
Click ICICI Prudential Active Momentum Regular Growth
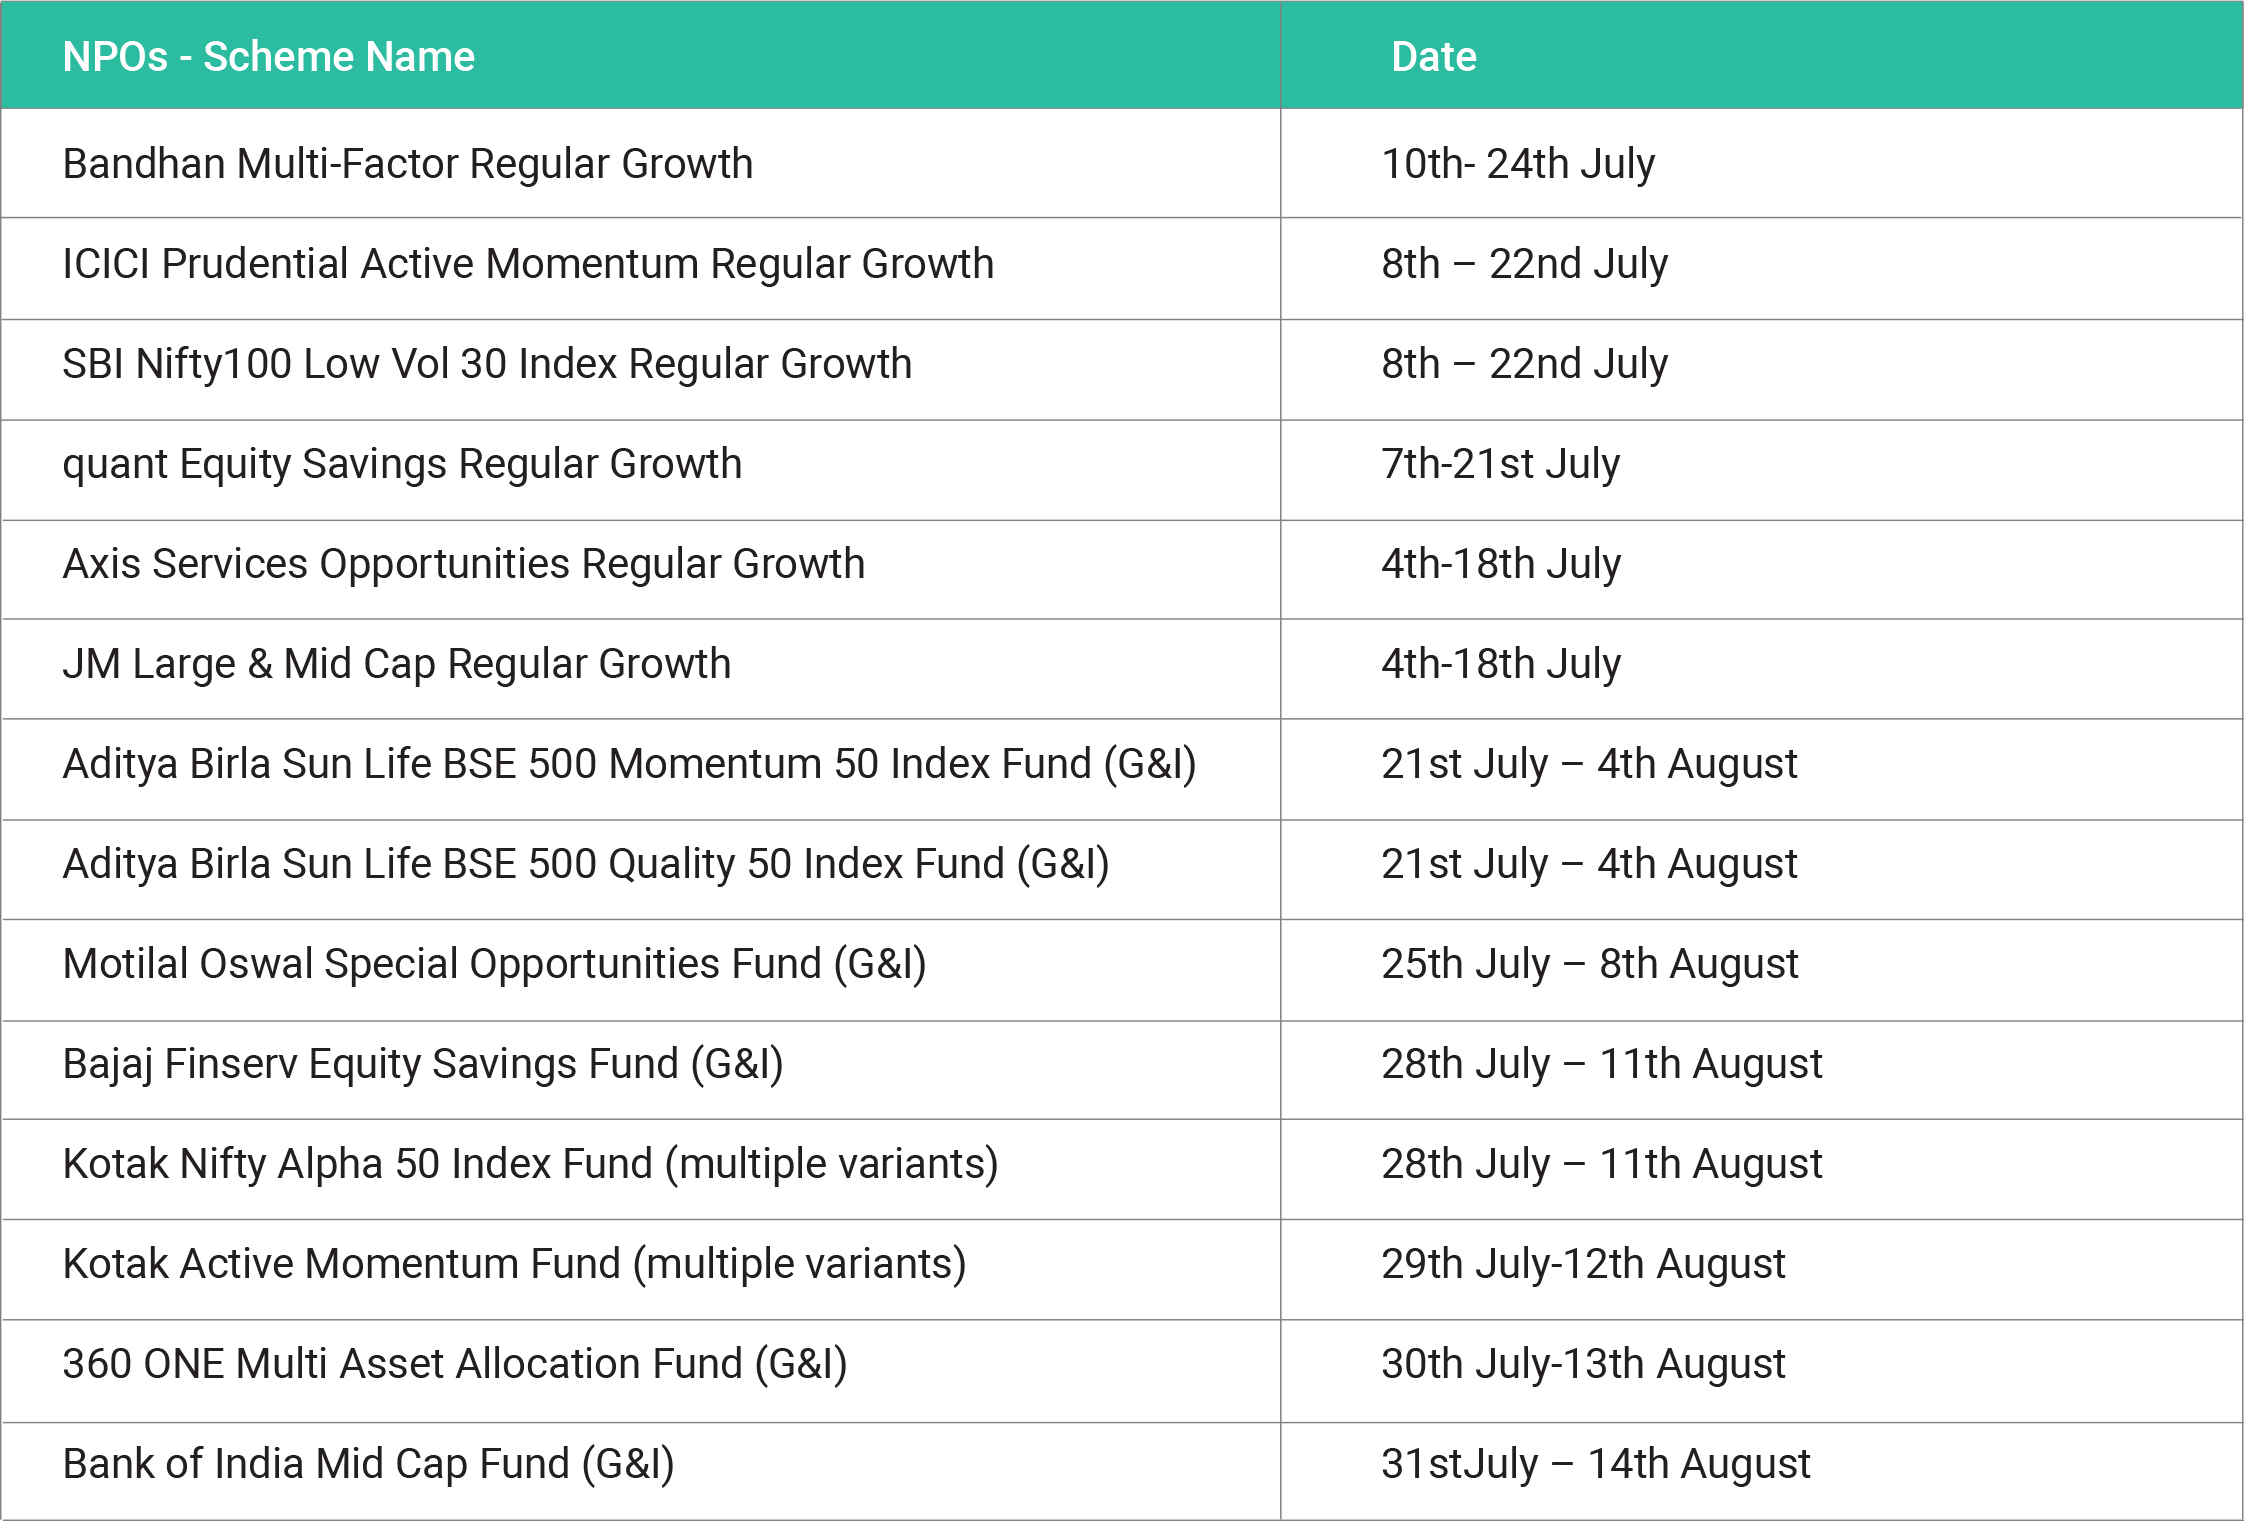coord(528,264)
